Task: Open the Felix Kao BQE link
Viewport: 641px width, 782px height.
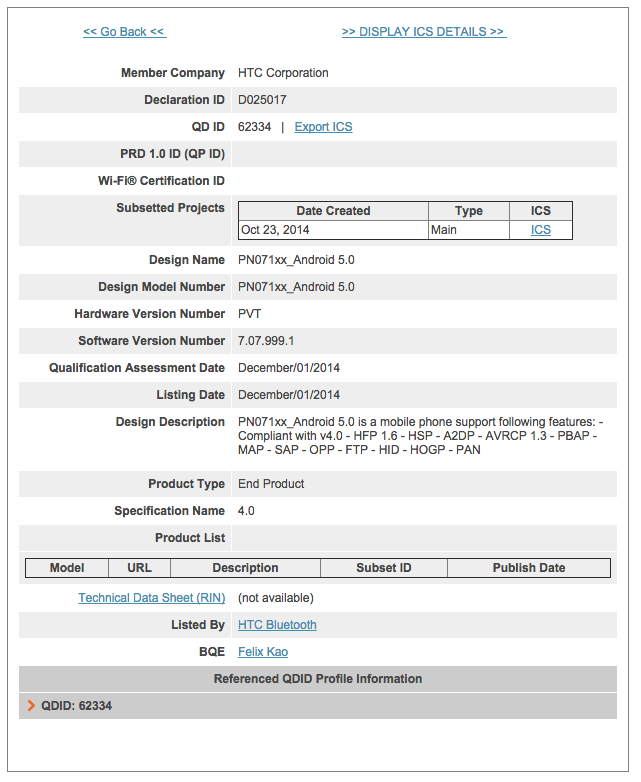Action: pos(263,652)
